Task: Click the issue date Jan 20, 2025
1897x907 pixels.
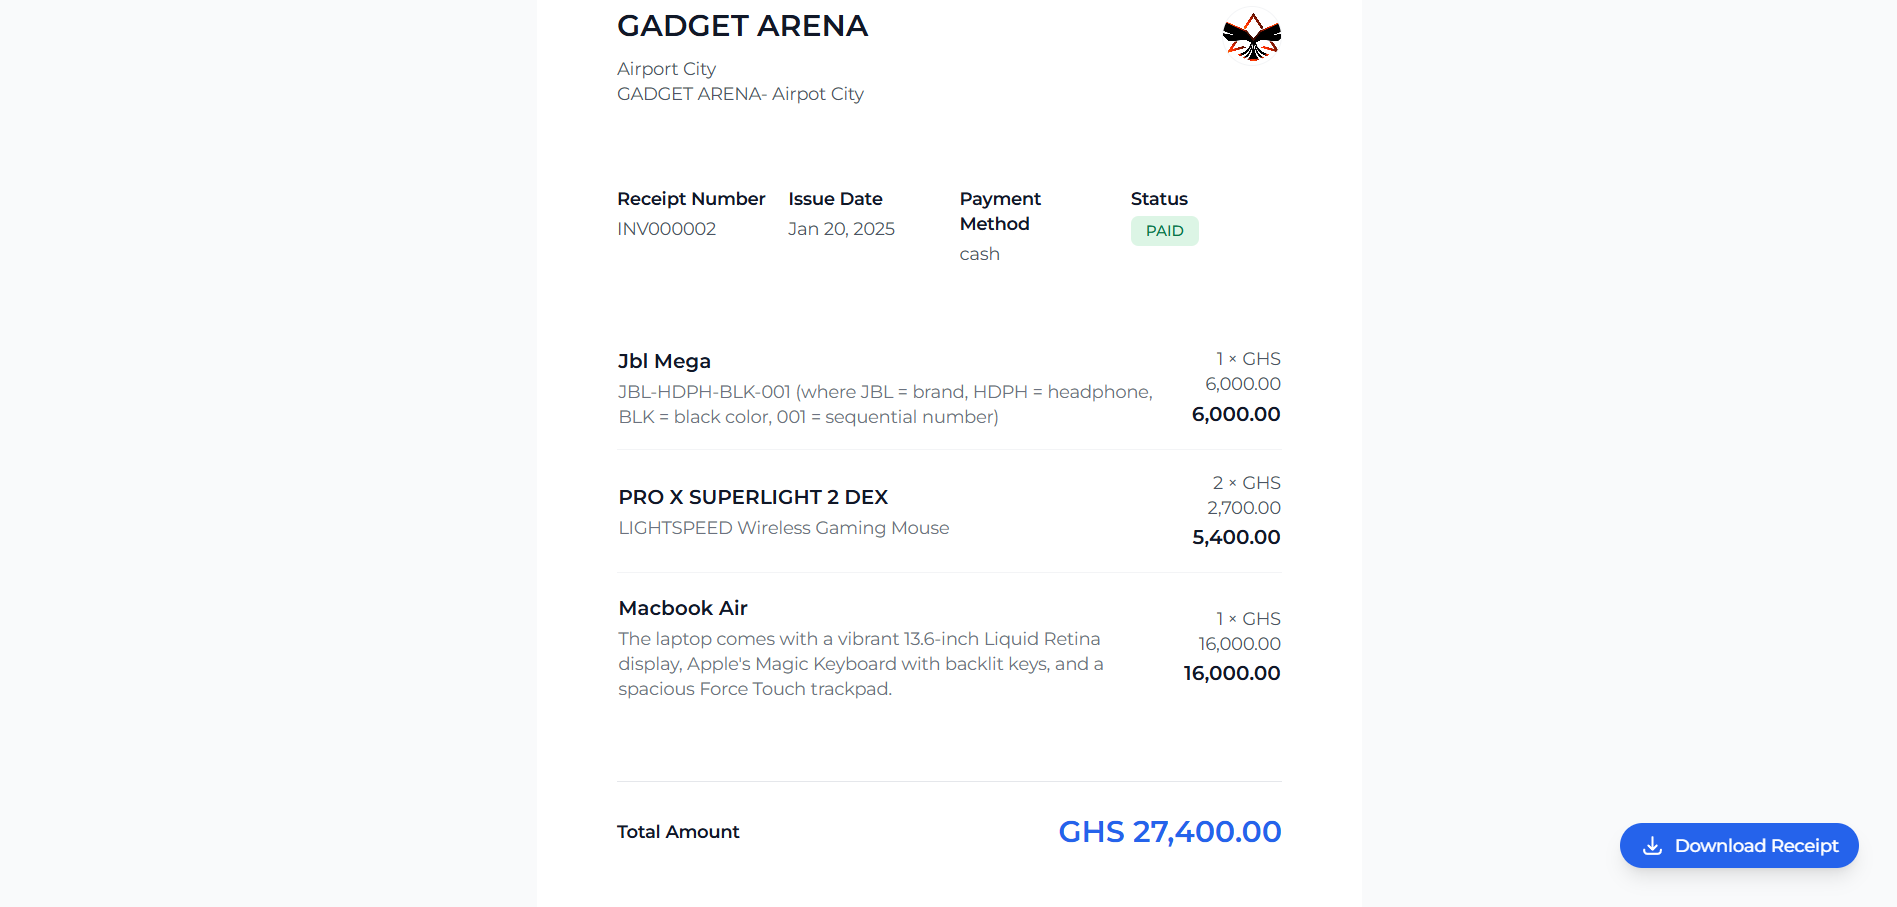Action: tap(841, 229)
